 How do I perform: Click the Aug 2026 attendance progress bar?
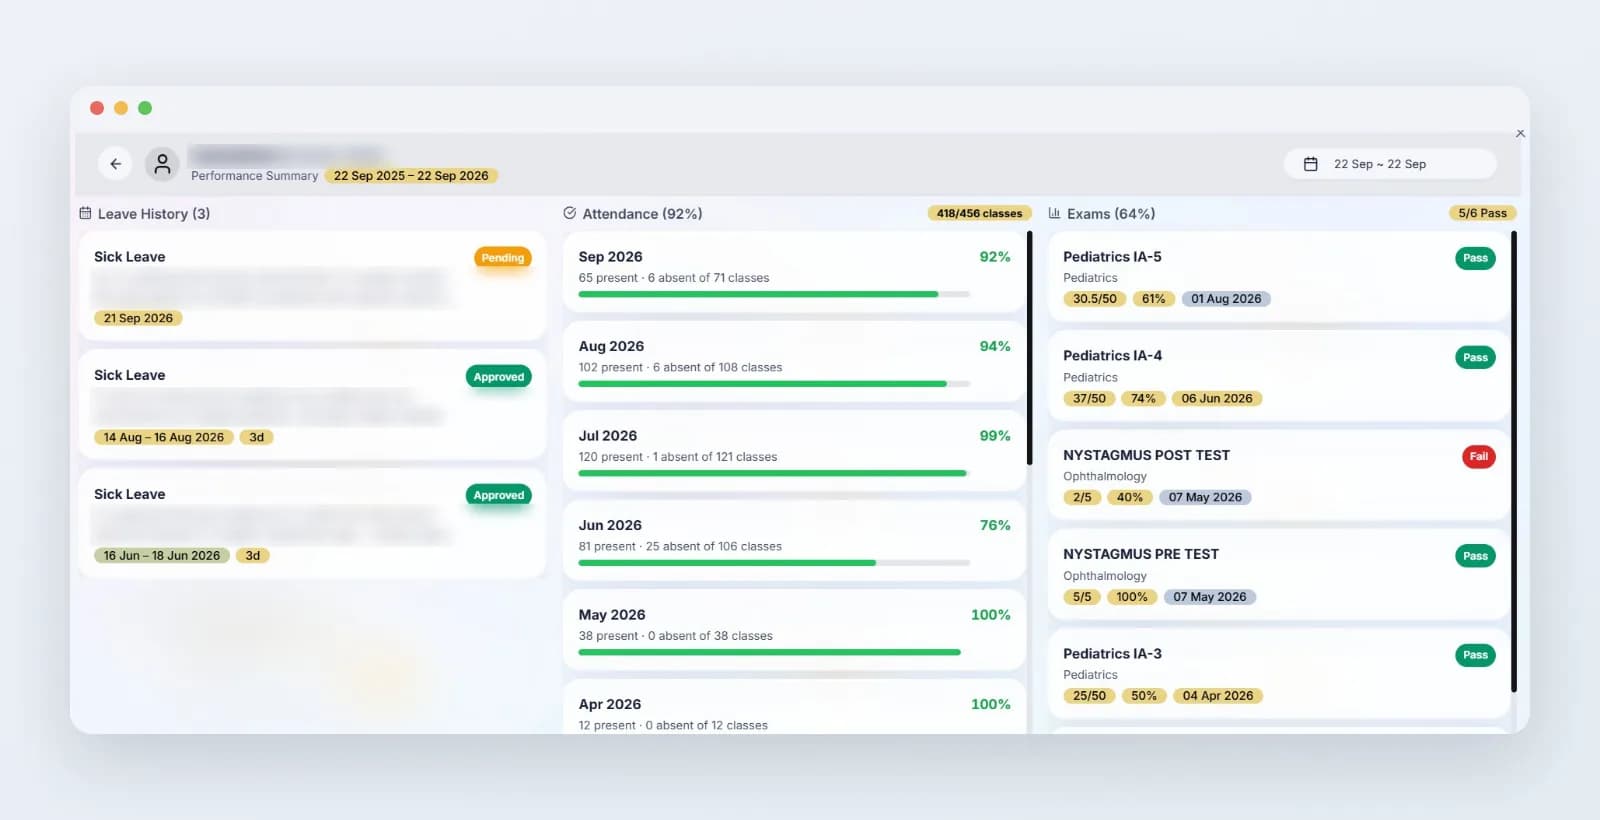[774, 384]
